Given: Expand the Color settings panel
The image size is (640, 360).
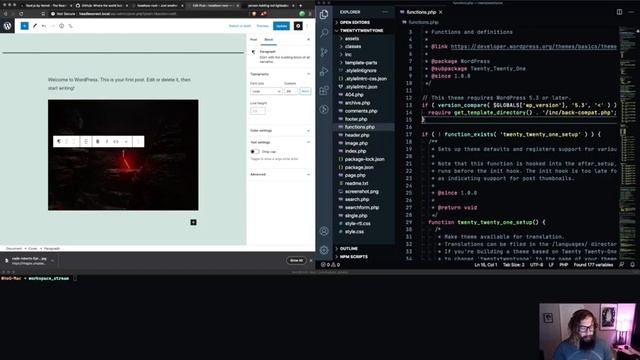Looking at the screenshot, I should 280,130.
